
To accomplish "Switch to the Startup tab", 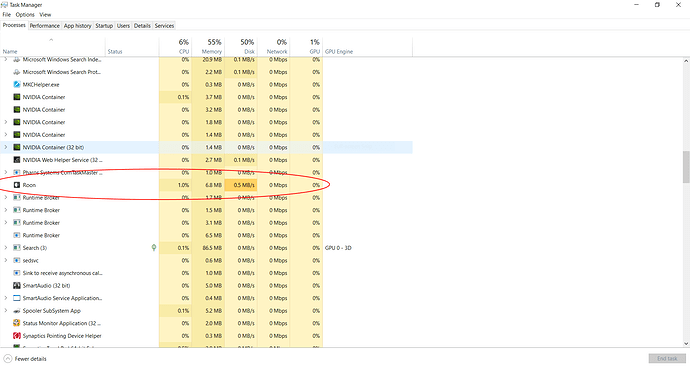I will (x=104, y=26).
